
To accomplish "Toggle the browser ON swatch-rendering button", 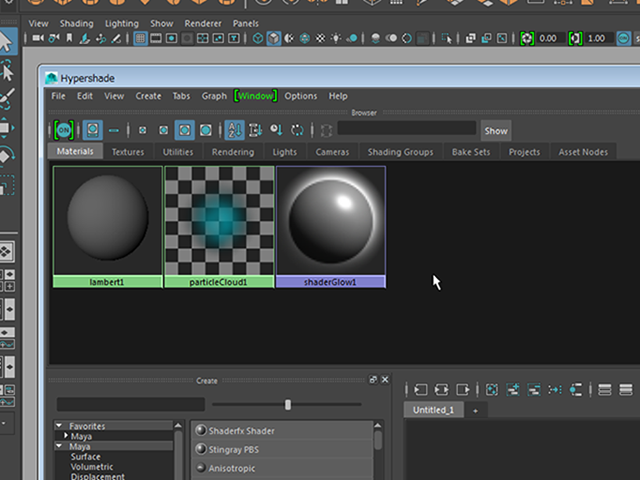I will (x=64, y=131).
